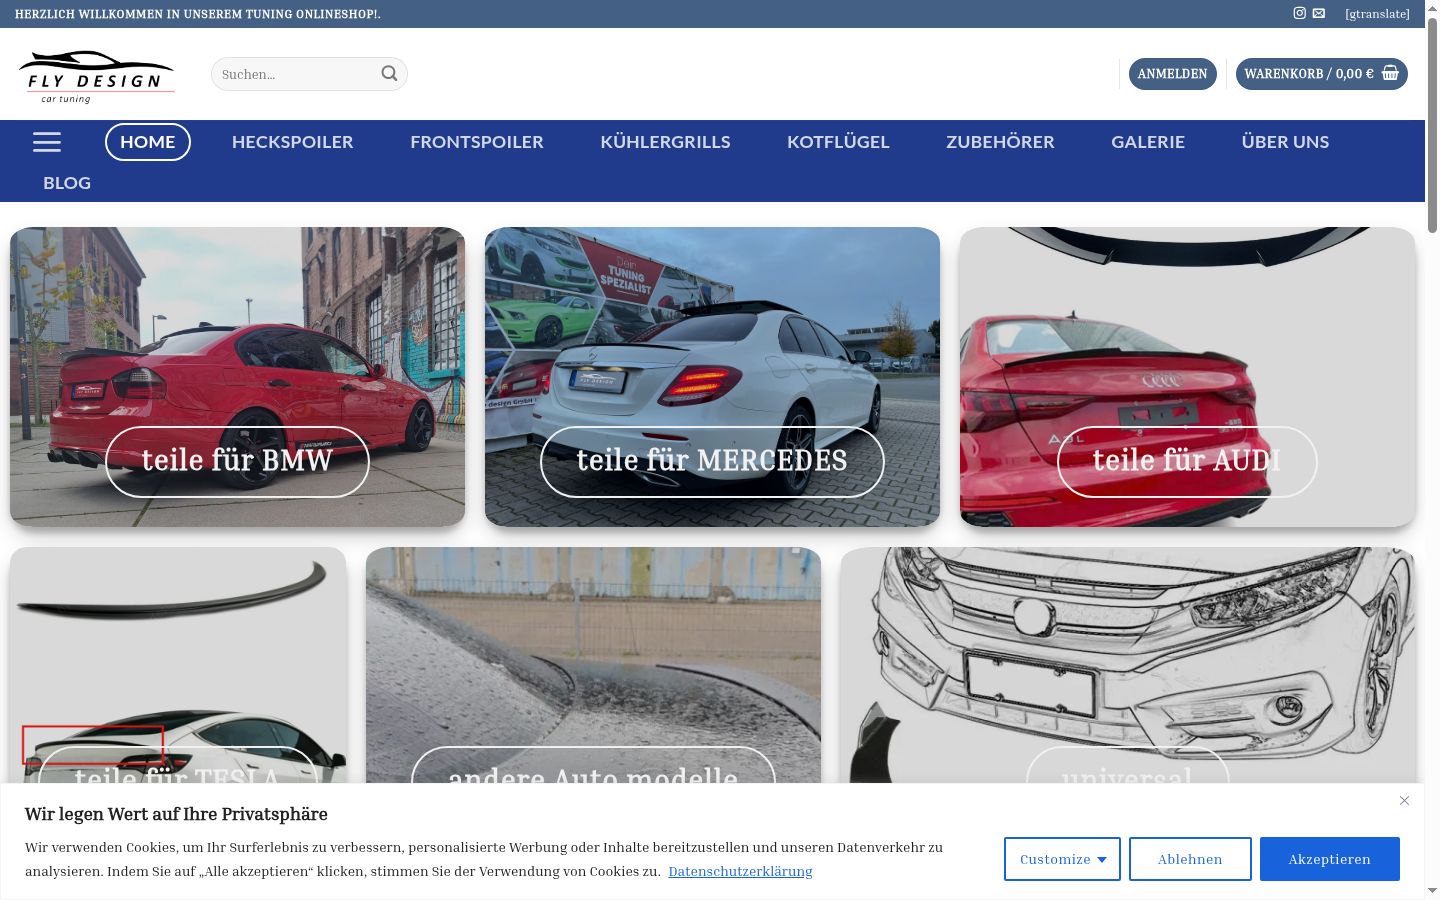Click the email envelope icon

click(x=1319, y=13)
